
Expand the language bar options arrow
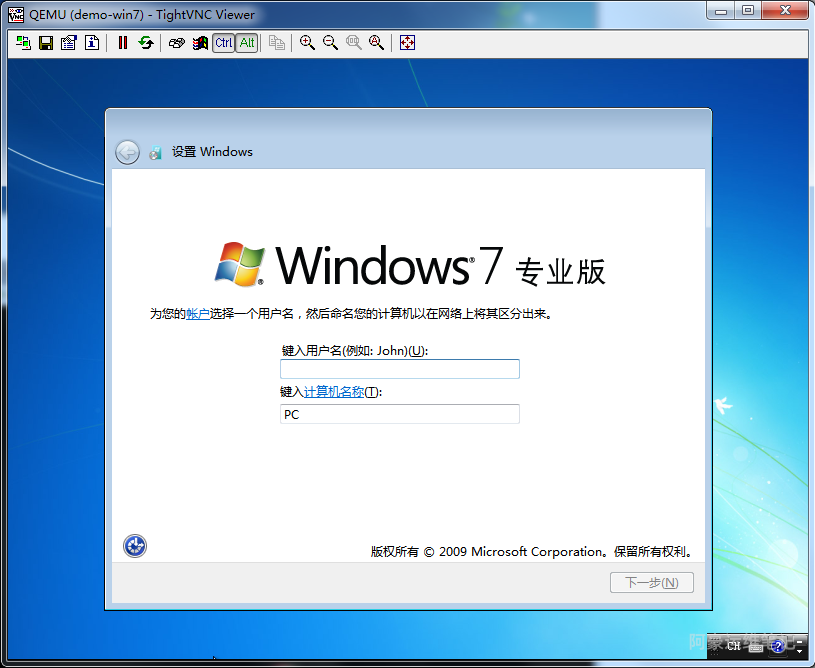pyautogui.click(x=799, y=650)
